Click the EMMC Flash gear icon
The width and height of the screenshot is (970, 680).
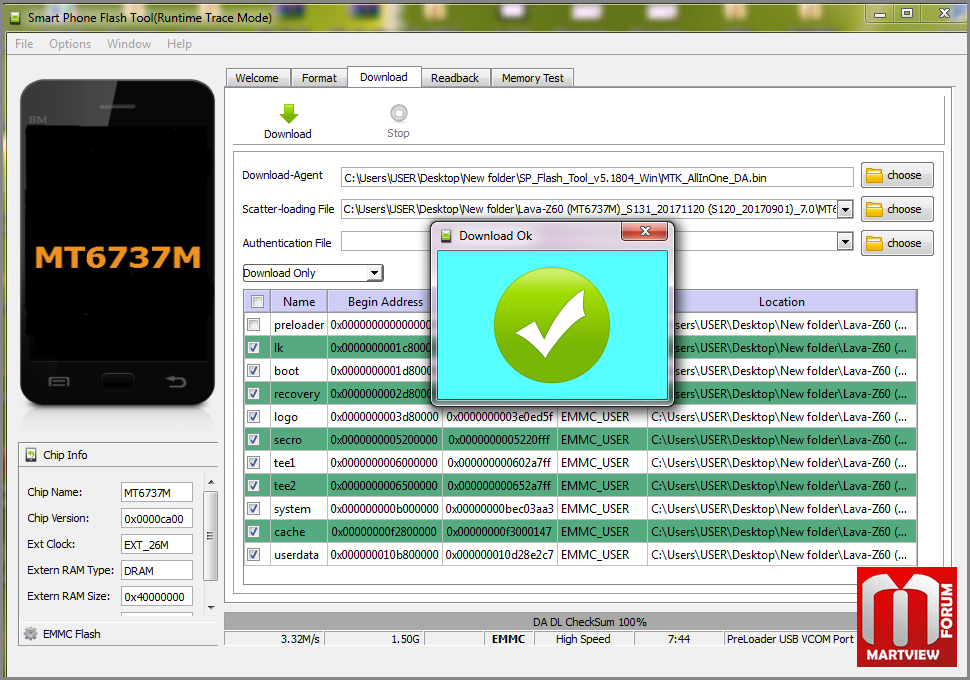(30, 634)
